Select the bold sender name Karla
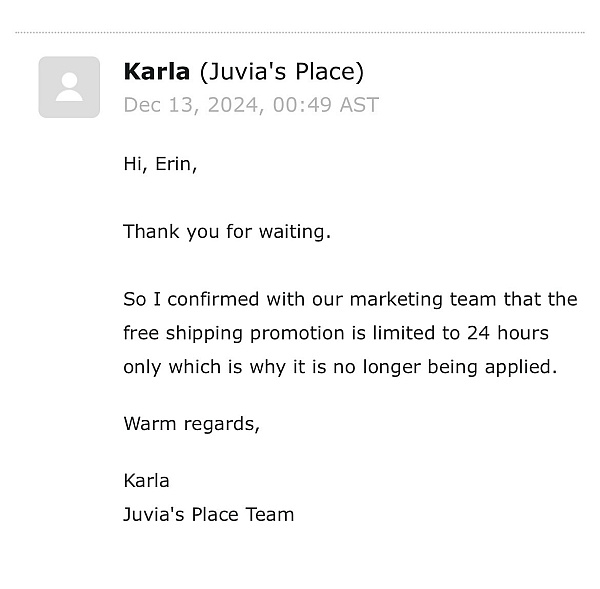The width and height of the screenshot is (600, 589). click(157, 72)
